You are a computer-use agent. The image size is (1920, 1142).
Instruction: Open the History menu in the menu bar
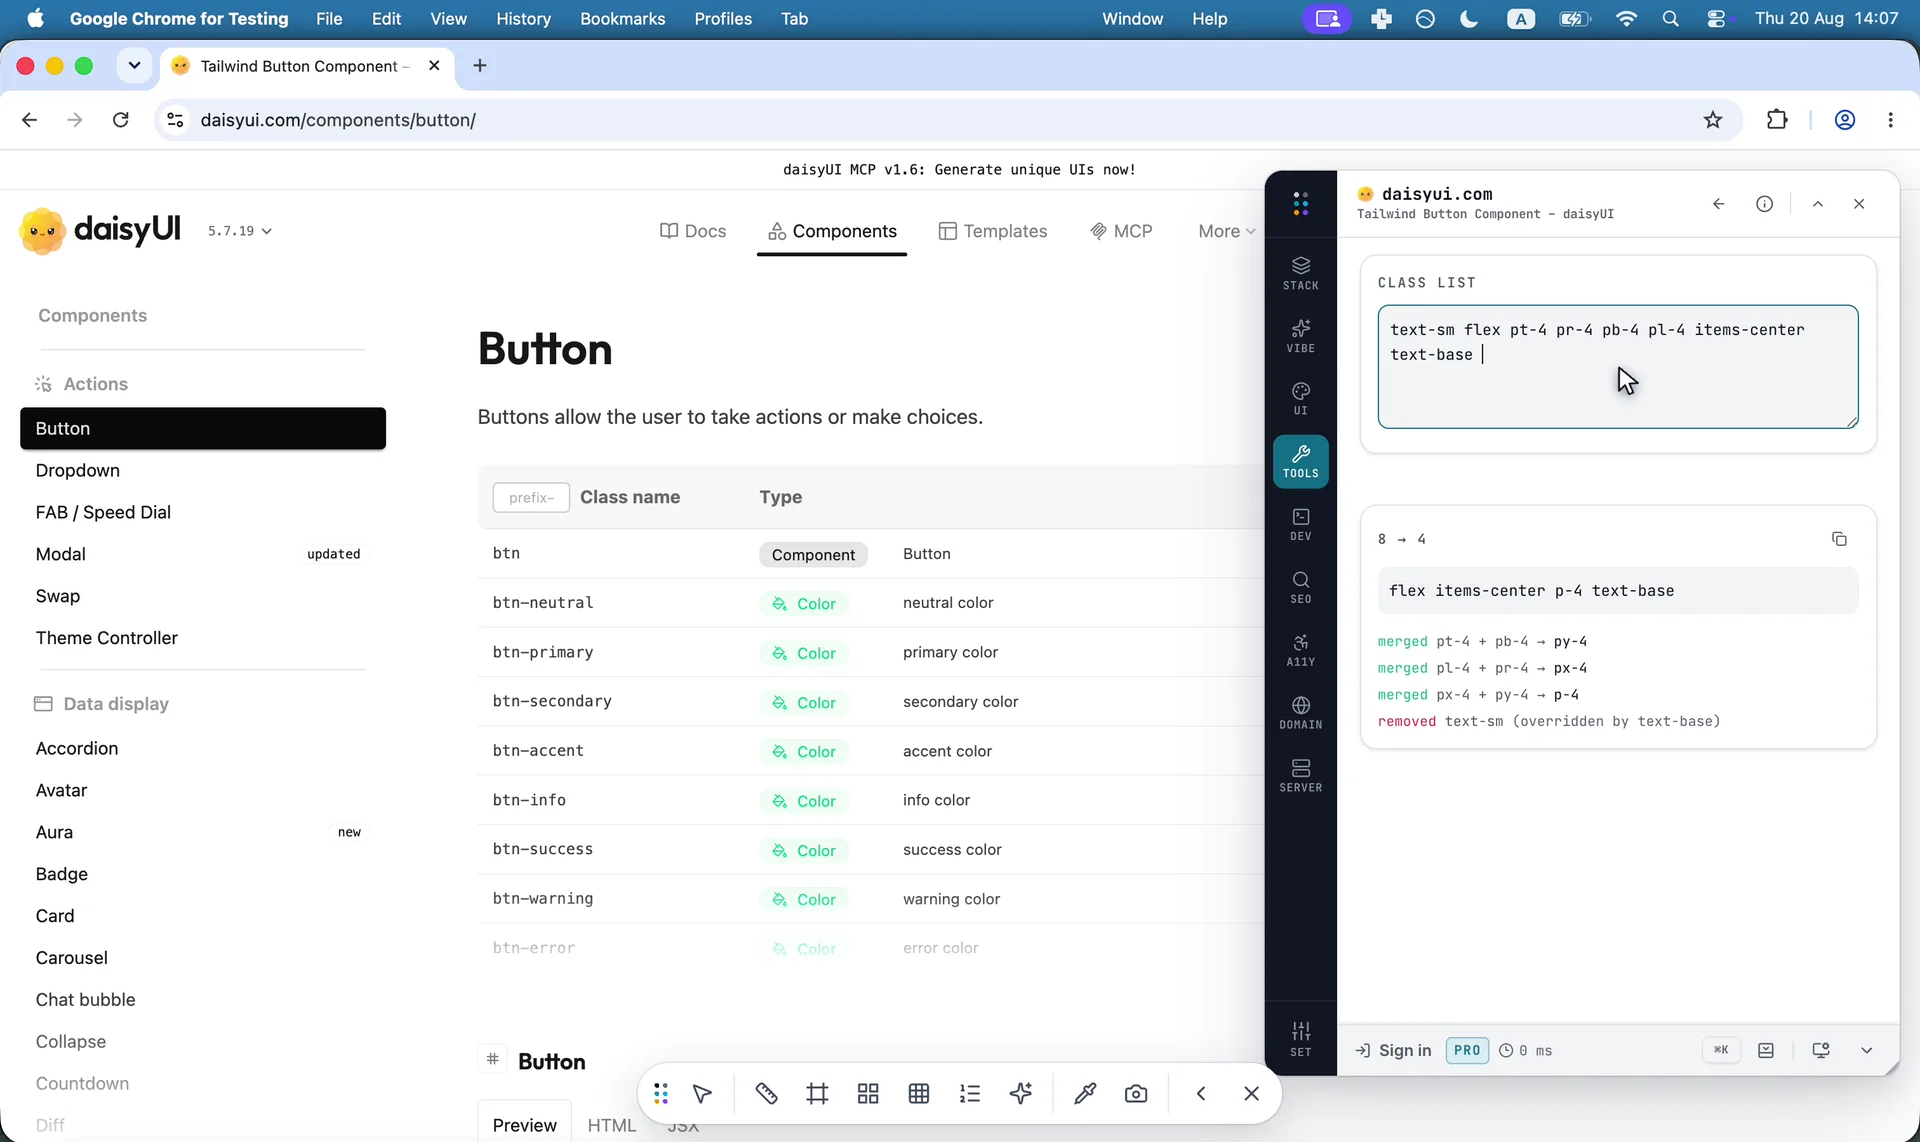[523, 19]
